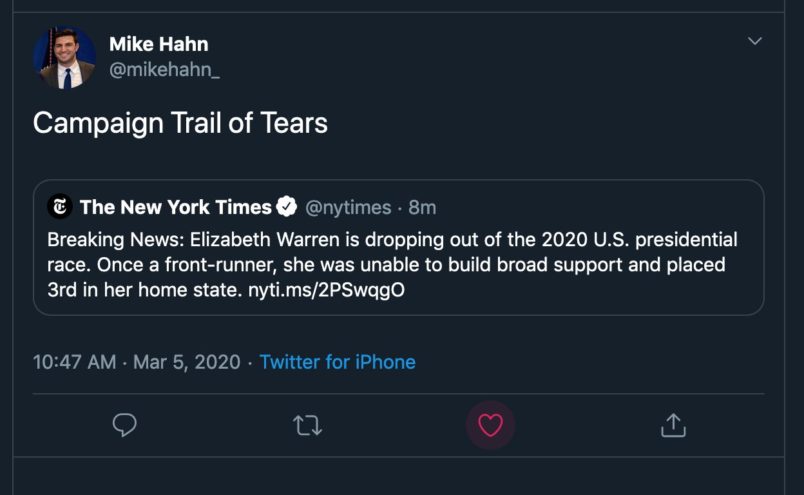Click the 8m timestamp on quoted tweet
The height and width of the screenshot is (495, 804).
tap(423, 207)
